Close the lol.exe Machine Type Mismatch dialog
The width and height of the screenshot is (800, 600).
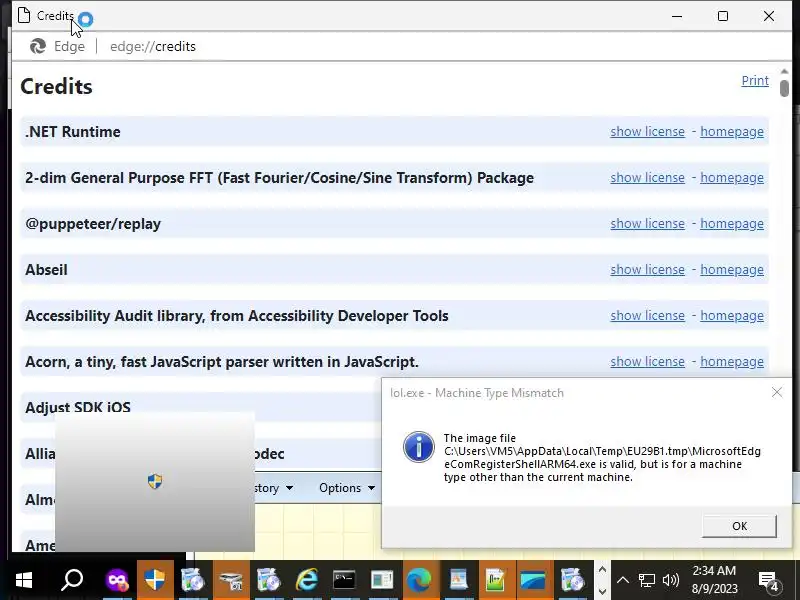tap(777, 392)
